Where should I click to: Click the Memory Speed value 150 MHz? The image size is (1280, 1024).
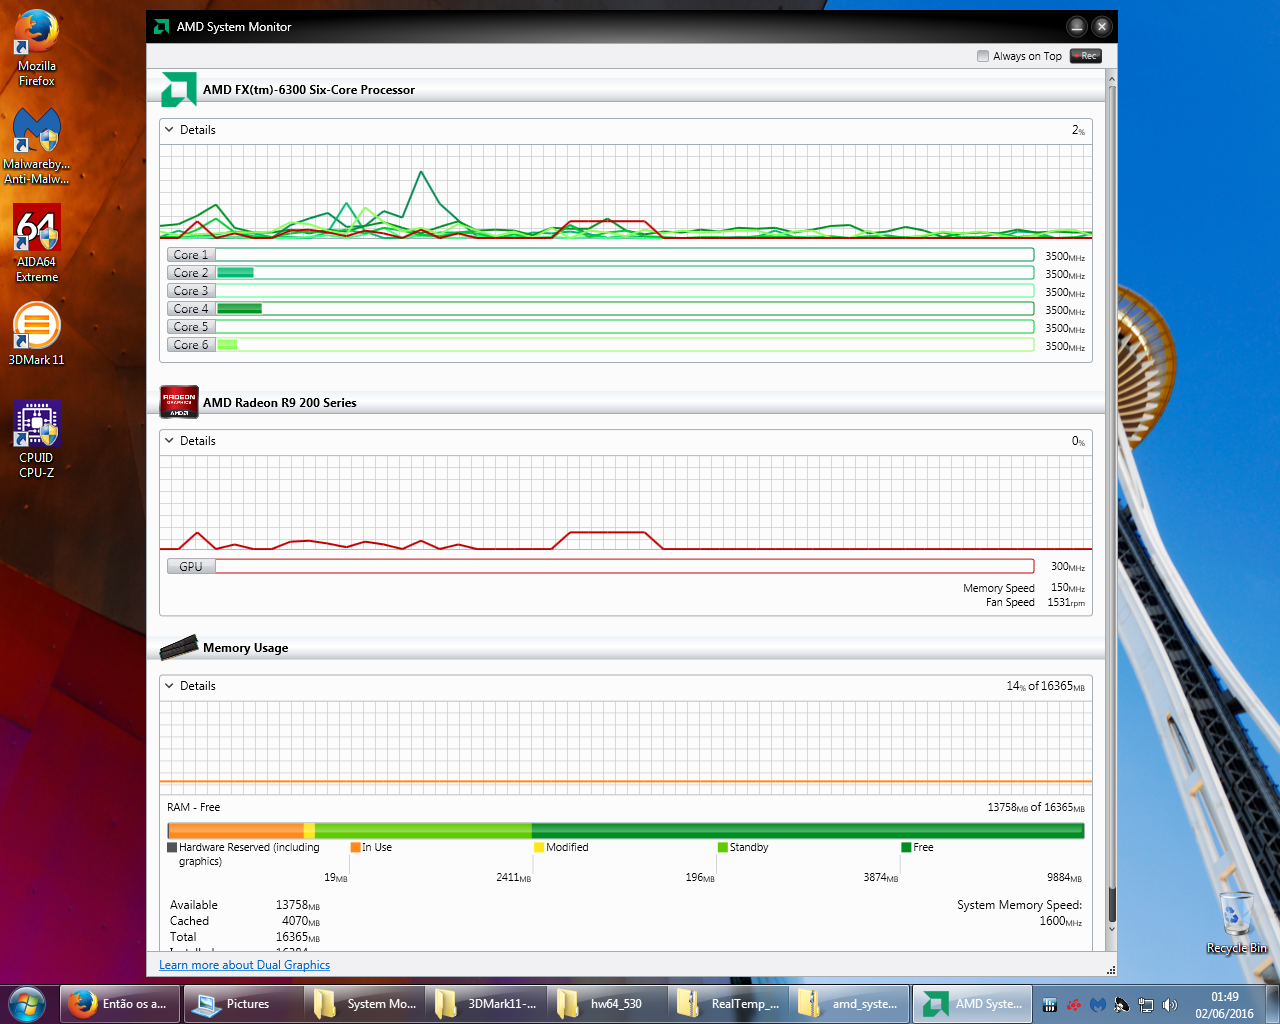coord(1067,588)
